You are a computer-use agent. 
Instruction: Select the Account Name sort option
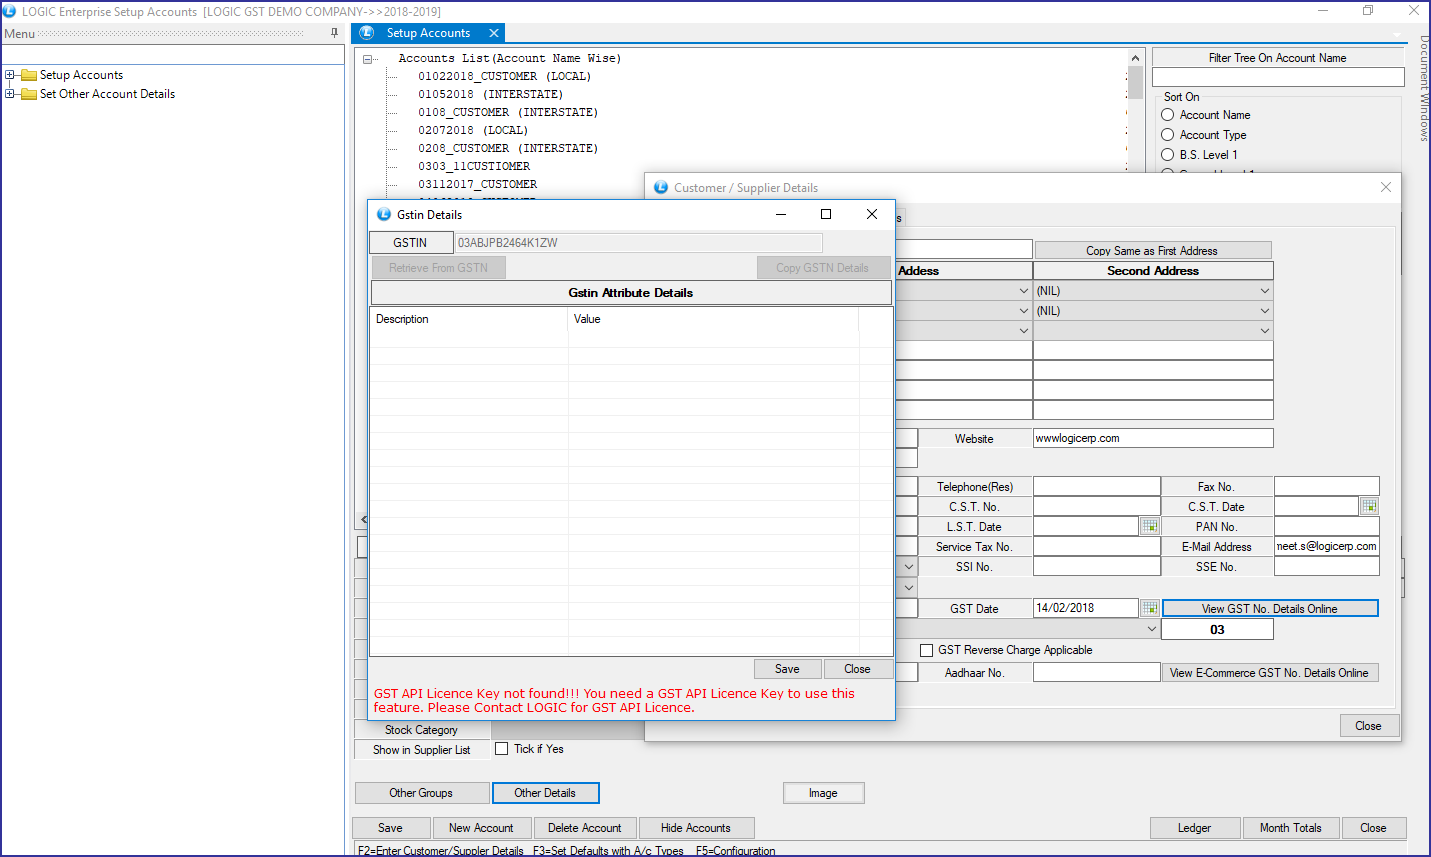tap(1167, 115)
